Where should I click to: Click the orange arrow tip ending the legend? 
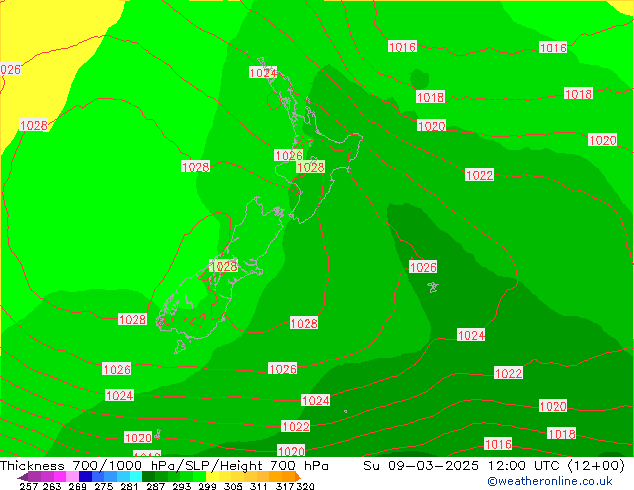(x=298, y=476)
